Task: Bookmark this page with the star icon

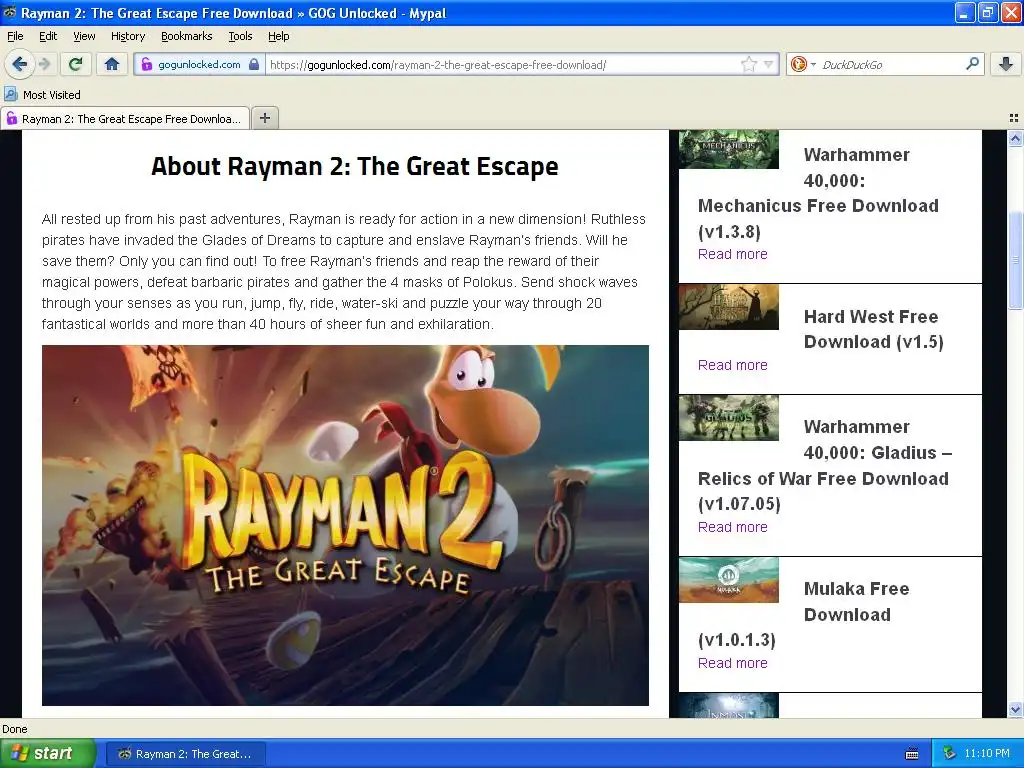Action: point(748,64)
